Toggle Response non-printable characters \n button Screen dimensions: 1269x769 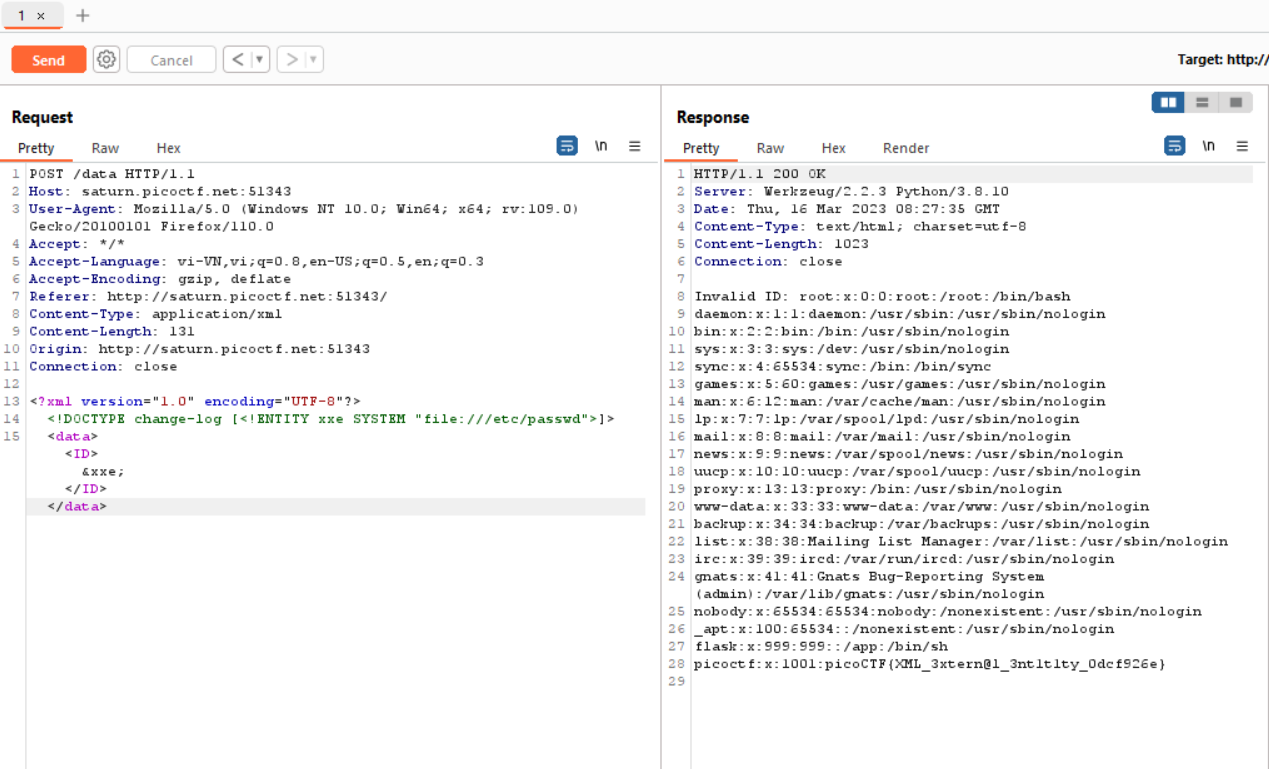[x=1209, y=146]
